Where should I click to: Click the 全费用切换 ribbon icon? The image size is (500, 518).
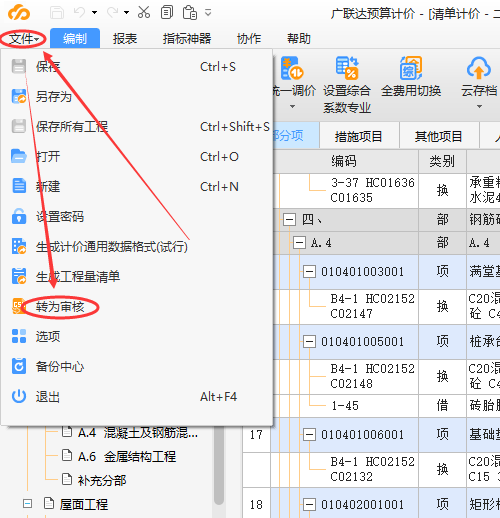[x=411, y=68]
